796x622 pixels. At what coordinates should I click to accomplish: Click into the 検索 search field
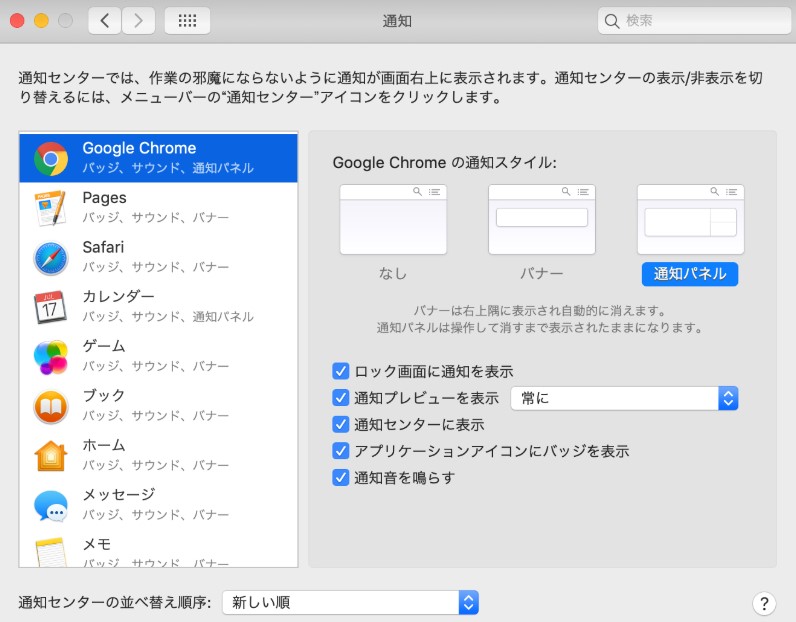coord(694,21)
